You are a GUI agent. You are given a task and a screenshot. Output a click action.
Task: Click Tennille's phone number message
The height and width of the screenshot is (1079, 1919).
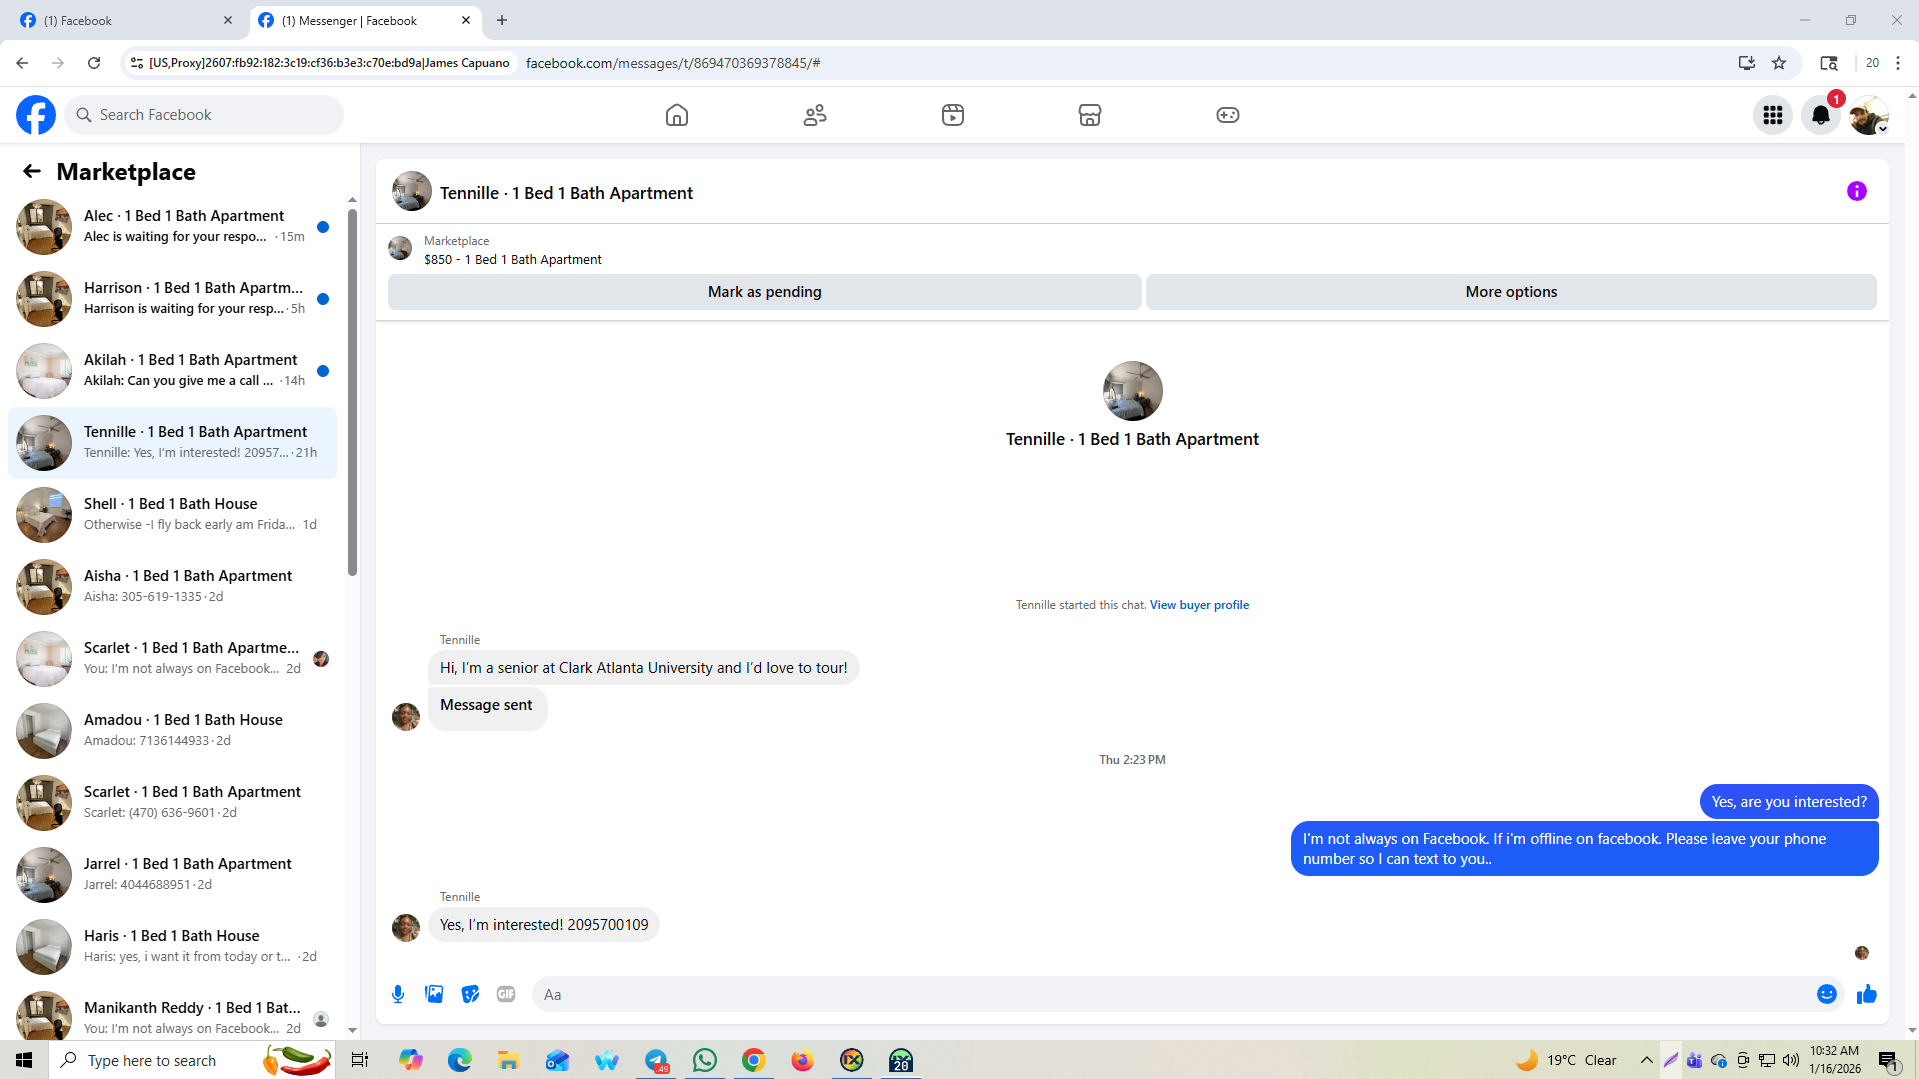(544, 925)
